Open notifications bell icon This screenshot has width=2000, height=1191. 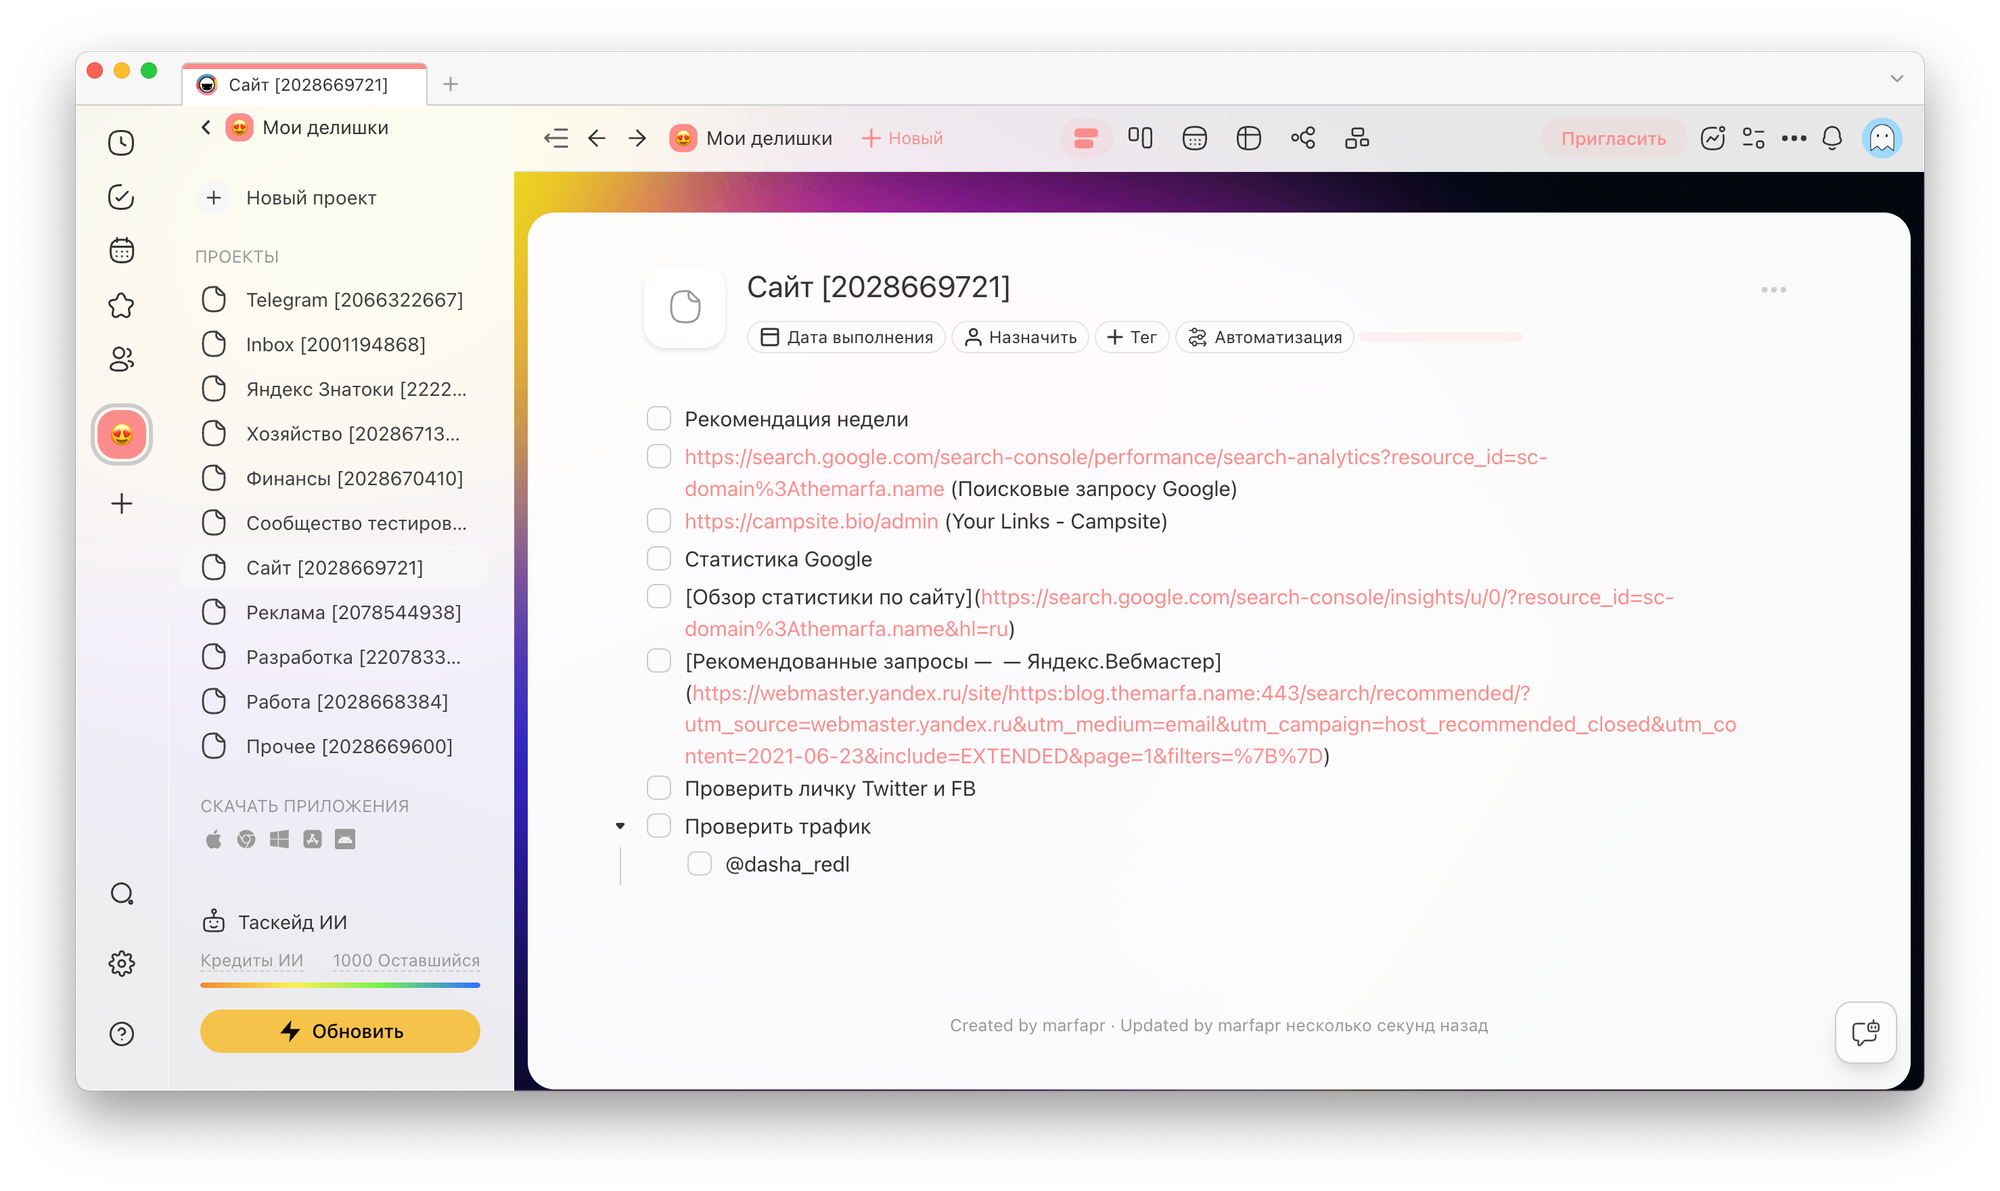[1832, 138]
